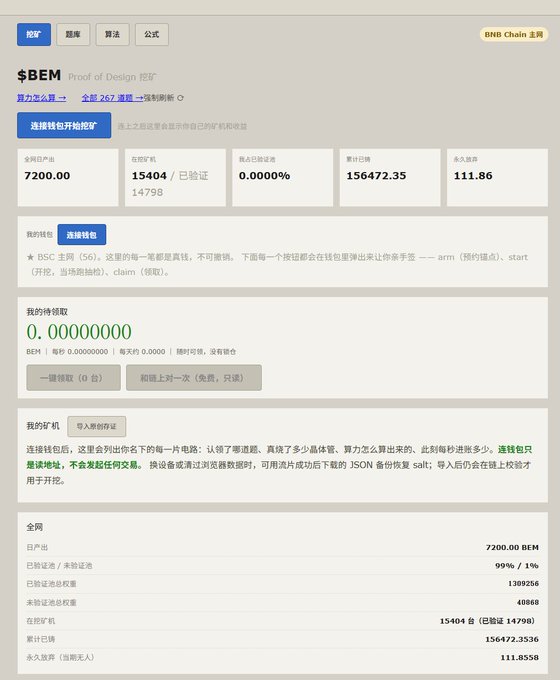Screen dimensions: 560x680
Task: Click the 15404 台 (已验证 14798) value
Action: (x=487, y=621)
